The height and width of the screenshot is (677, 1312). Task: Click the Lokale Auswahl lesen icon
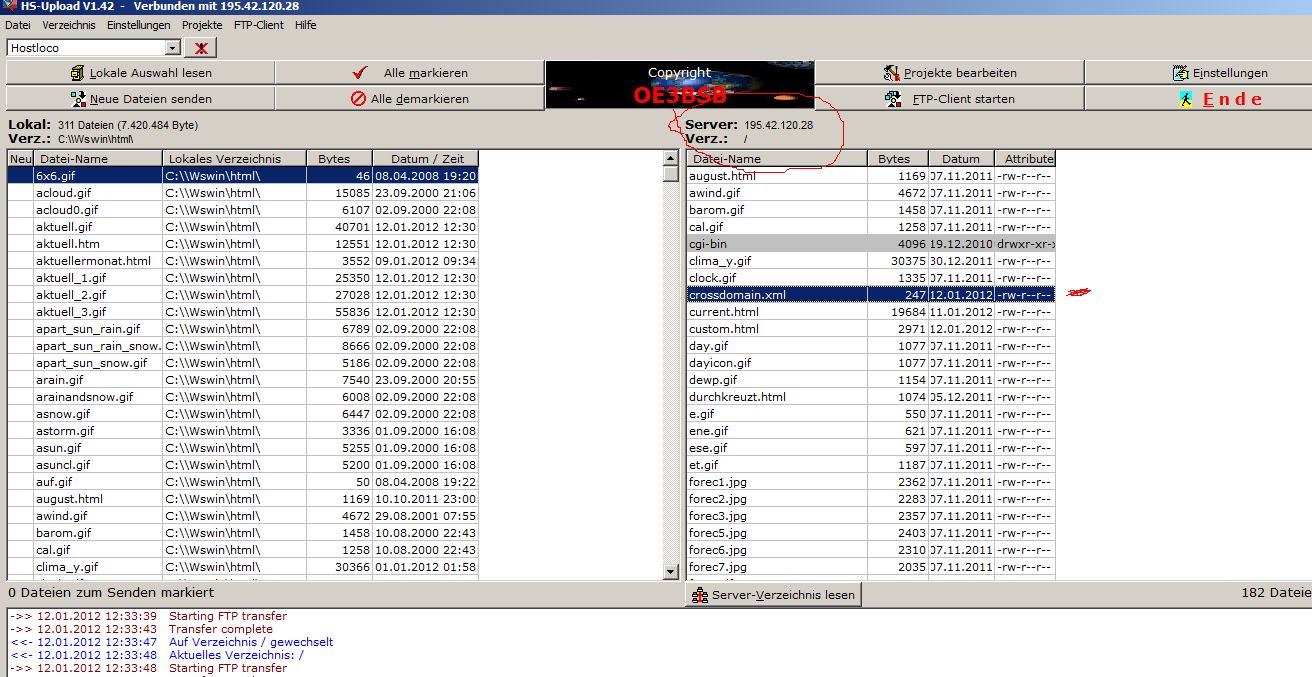click(x=78, y=73)
